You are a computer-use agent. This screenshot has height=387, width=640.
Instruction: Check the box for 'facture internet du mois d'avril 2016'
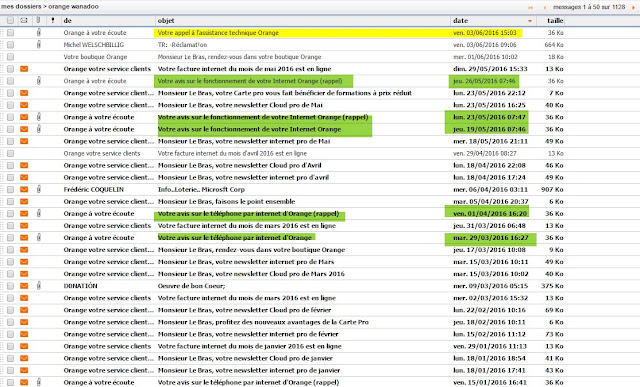tap(10, 153)
